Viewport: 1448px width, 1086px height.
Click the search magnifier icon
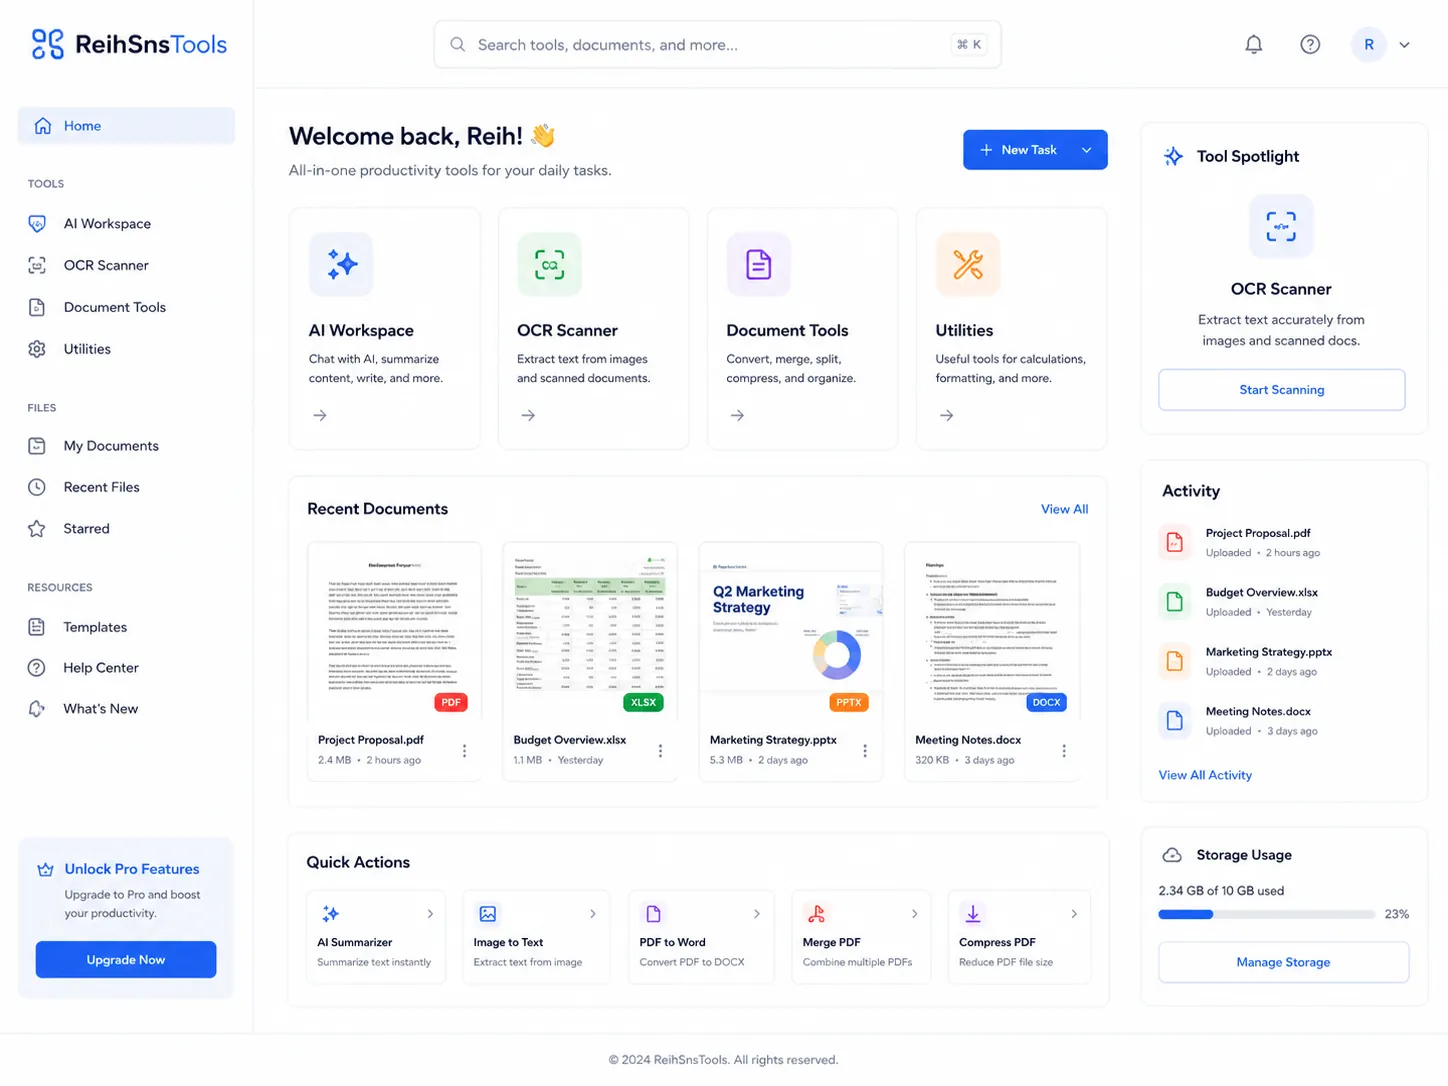pos(457,44)
